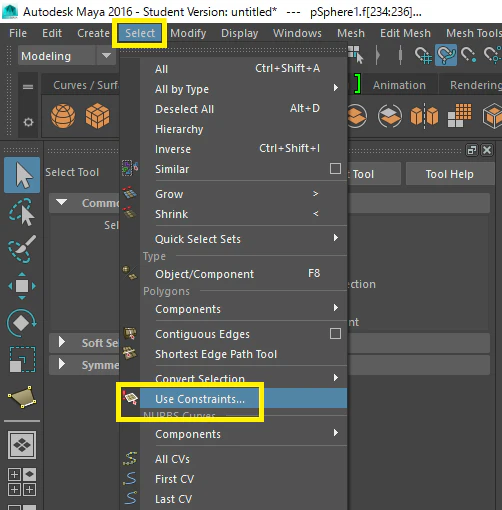
Task: Choose the Scale tool
Action: 22,359
